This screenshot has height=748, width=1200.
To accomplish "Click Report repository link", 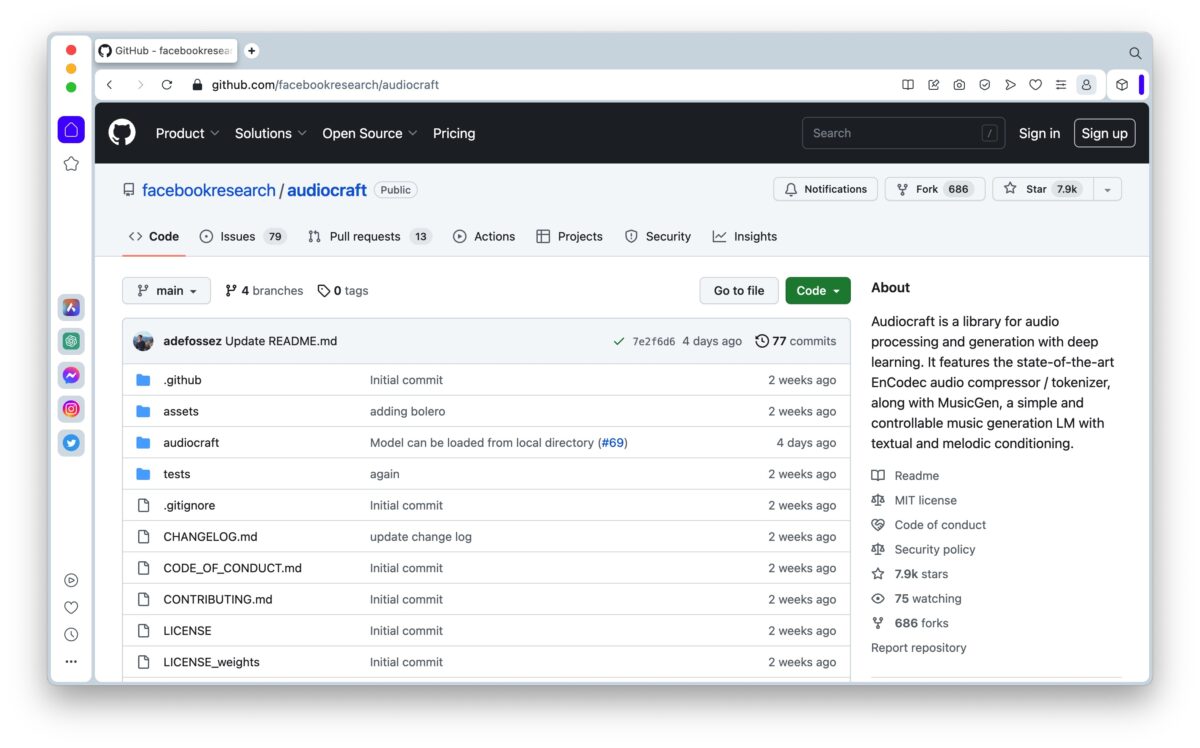I will (918, 648).
